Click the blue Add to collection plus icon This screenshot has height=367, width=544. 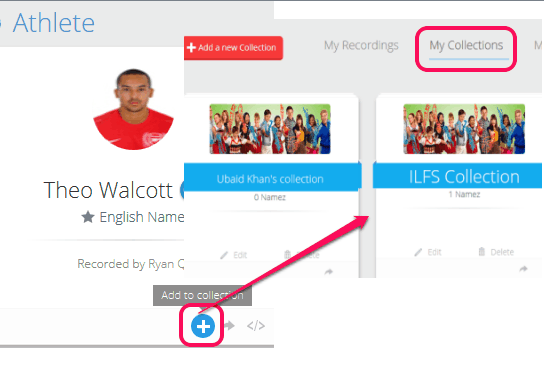pos(203,326)
